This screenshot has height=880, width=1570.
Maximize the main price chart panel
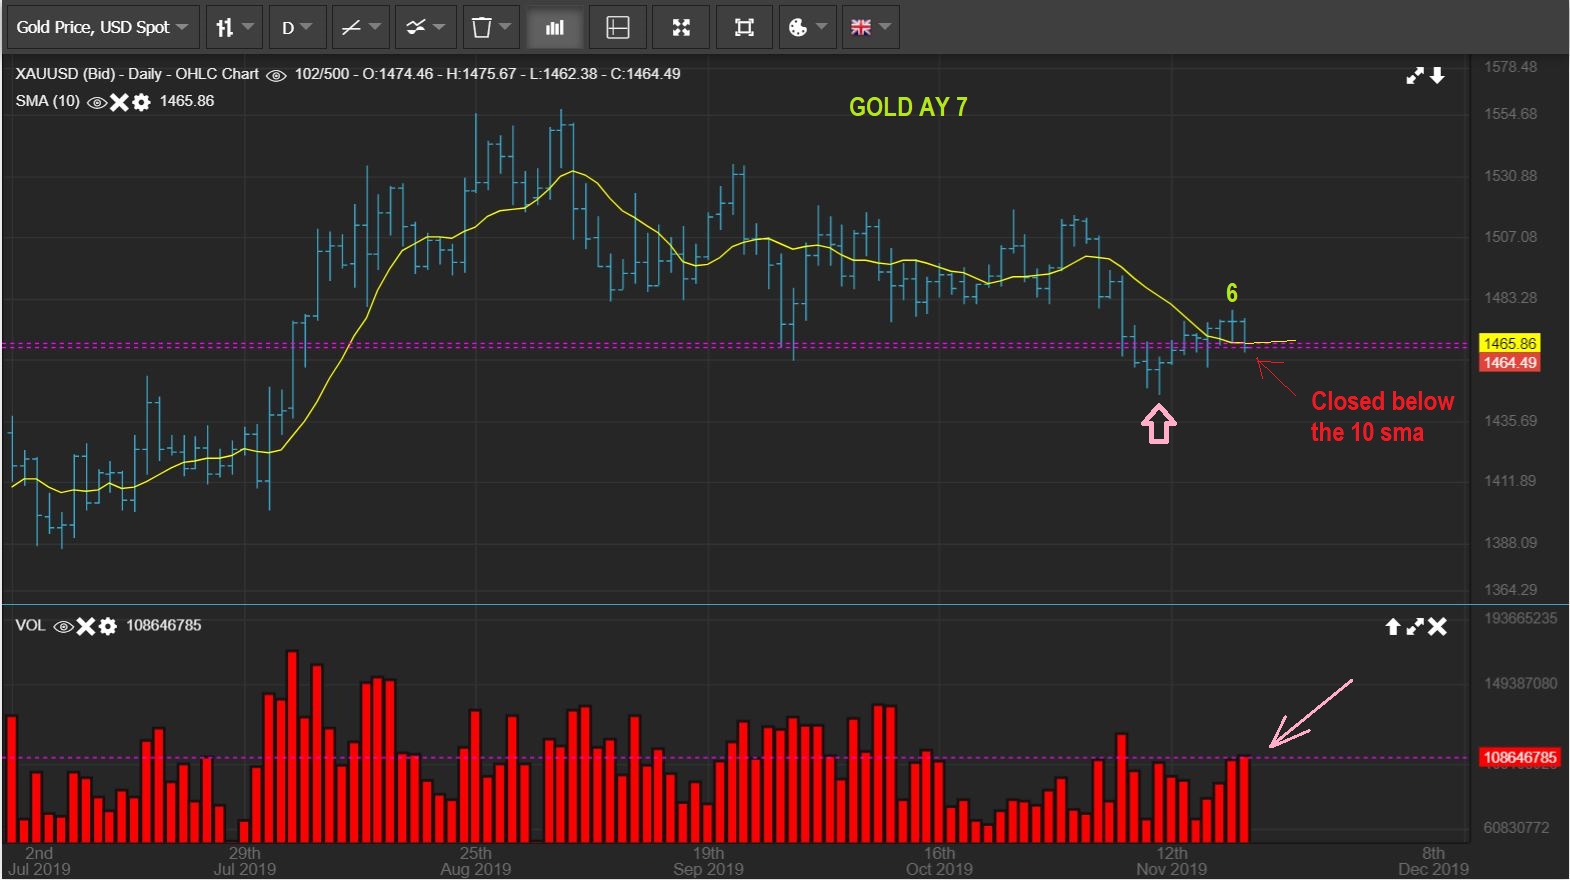tap(1414, 76)
